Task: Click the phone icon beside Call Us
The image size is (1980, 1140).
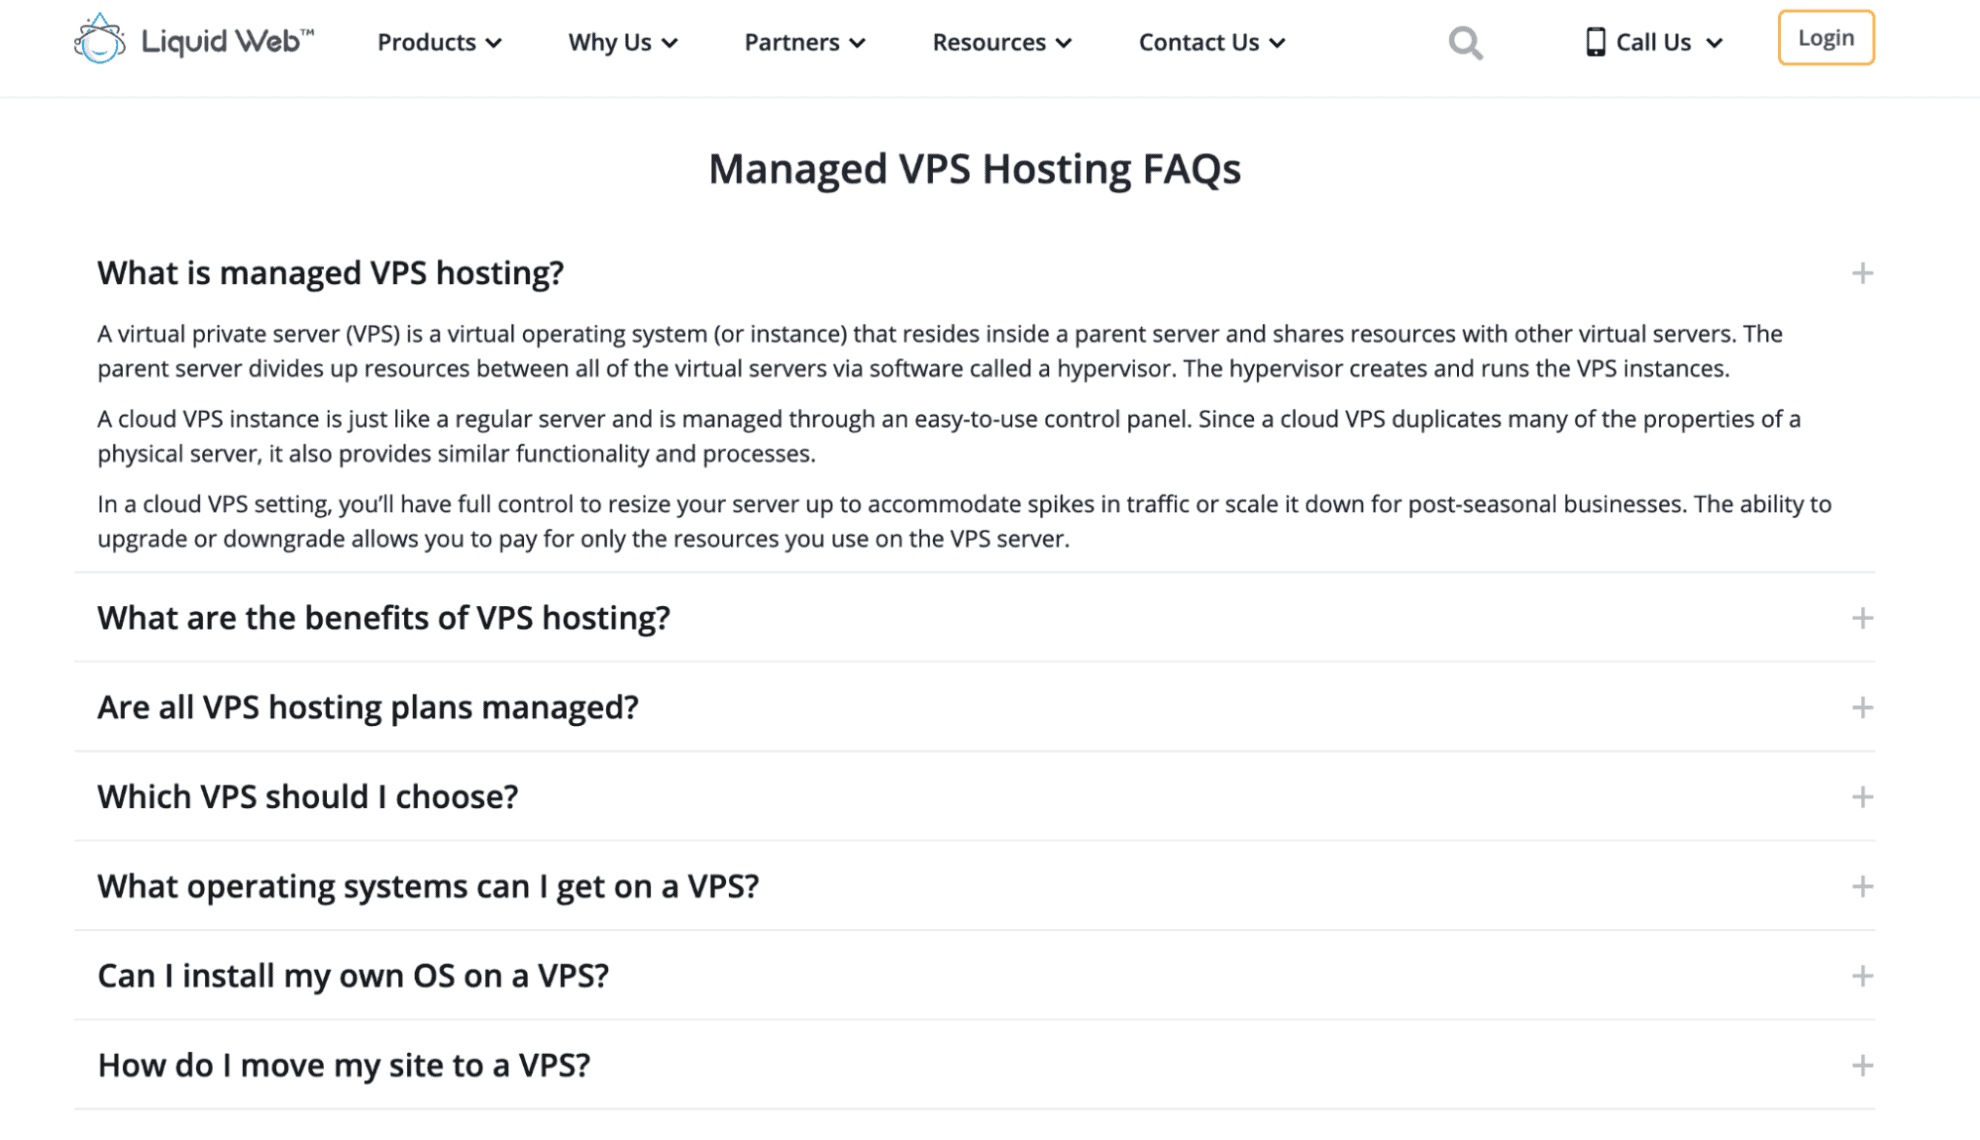Action: pyautogui.click(x=1594, y=41)
